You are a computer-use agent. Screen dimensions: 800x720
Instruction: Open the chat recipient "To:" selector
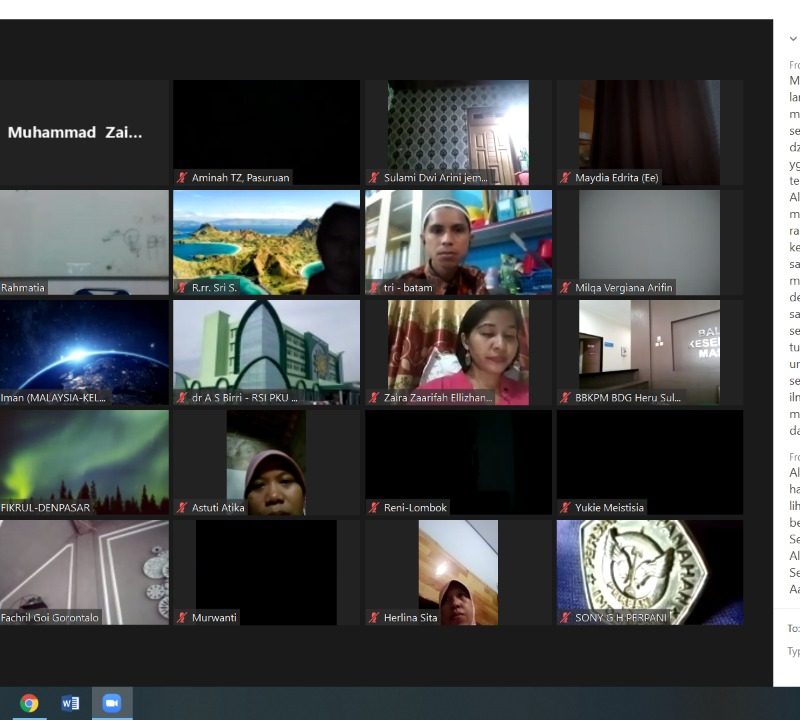[x=793, y=629]
